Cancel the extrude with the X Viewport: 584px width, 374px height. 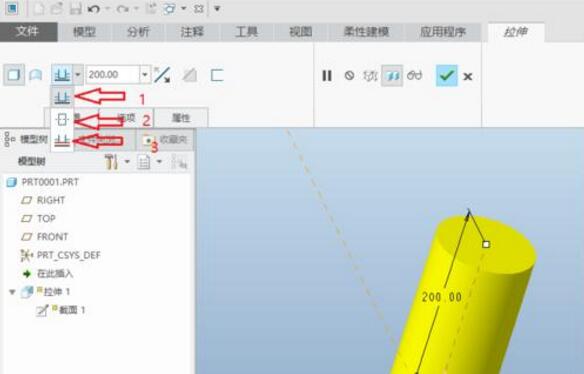[x=468, y=77]
